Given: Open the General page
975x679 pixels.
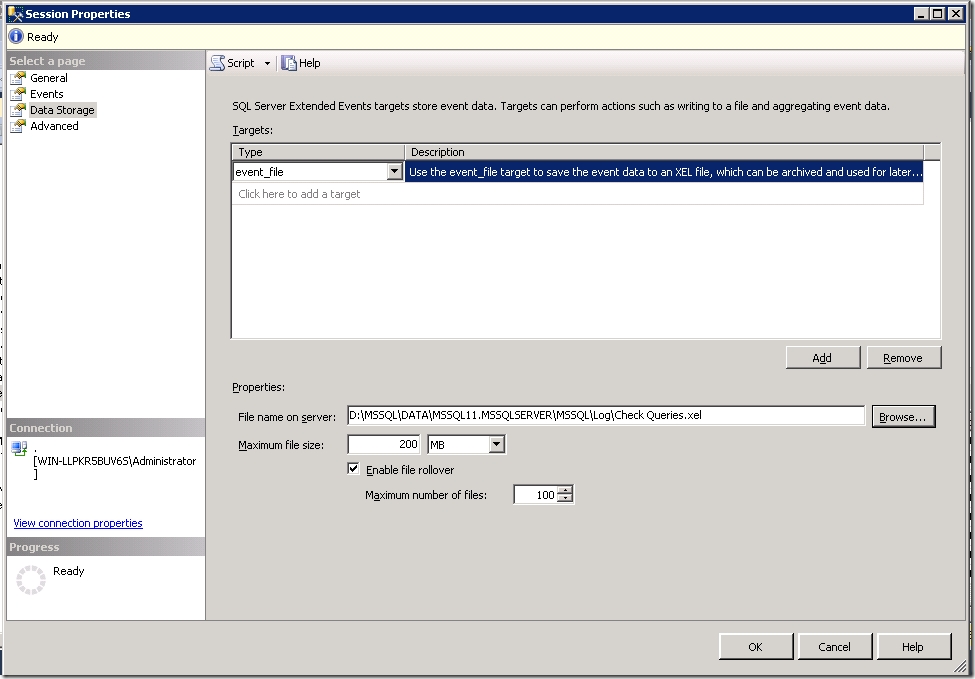Looking at the screenshot, I should (49, 78).
